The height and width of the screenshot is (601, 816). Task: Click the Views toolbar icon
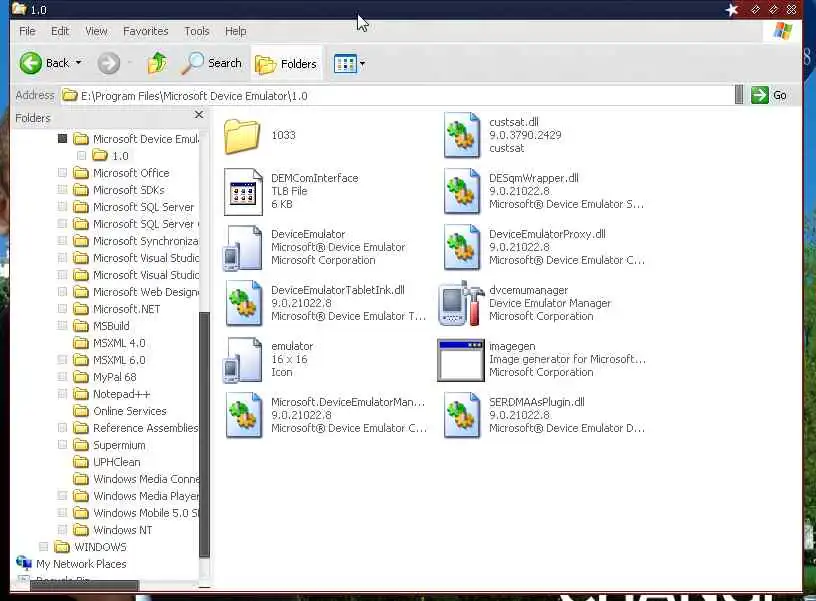coord(345,63)
